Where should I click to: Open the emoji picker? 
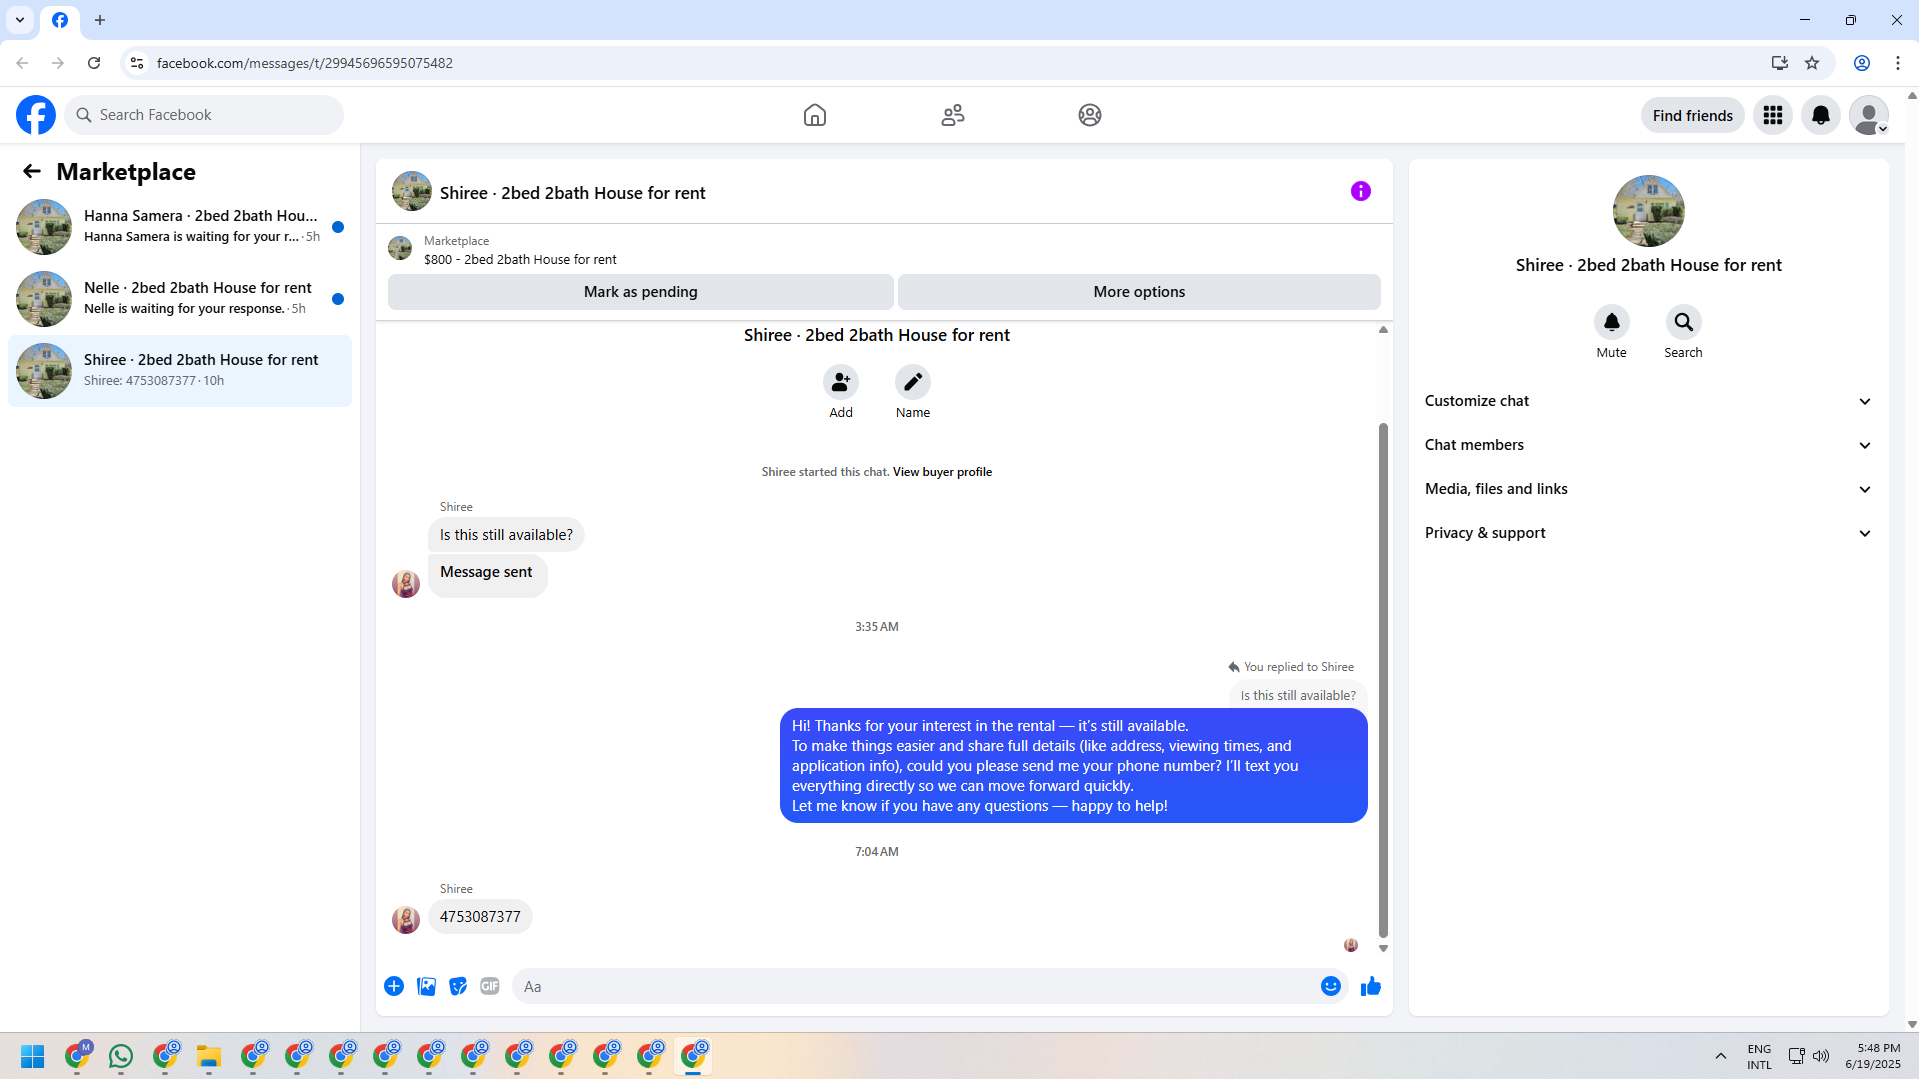[x=1331, y=986]
